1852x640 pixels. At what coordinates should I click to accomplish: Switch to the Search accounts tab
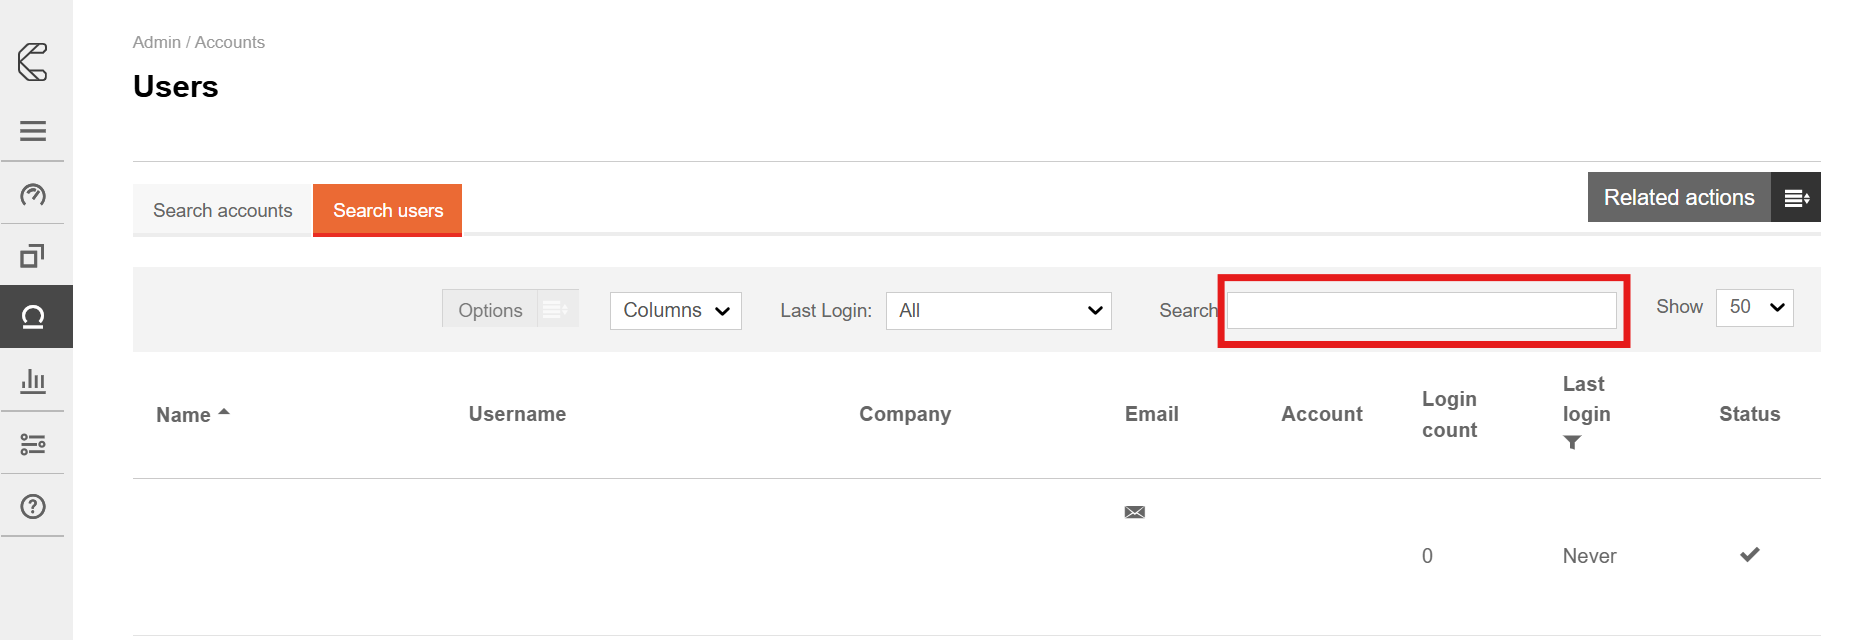(222, 211)
